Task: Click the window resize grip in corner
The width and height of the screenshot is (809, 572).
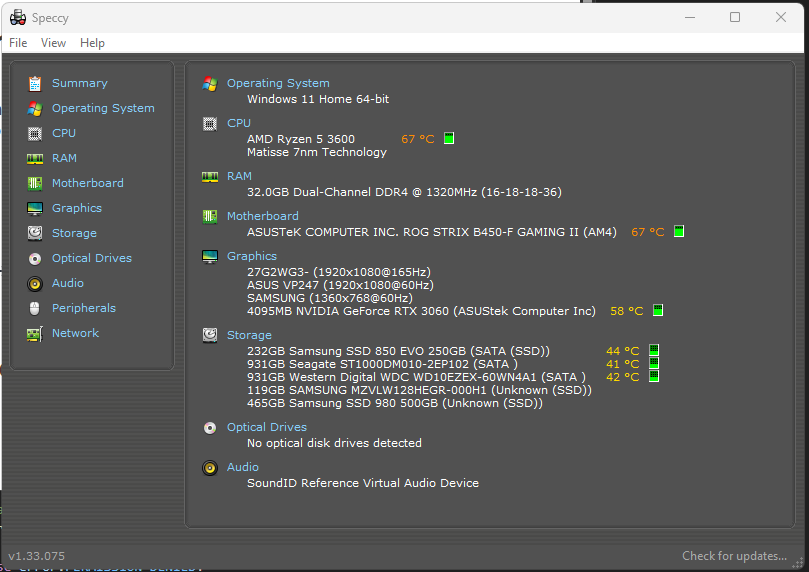Action: [800, 562]
